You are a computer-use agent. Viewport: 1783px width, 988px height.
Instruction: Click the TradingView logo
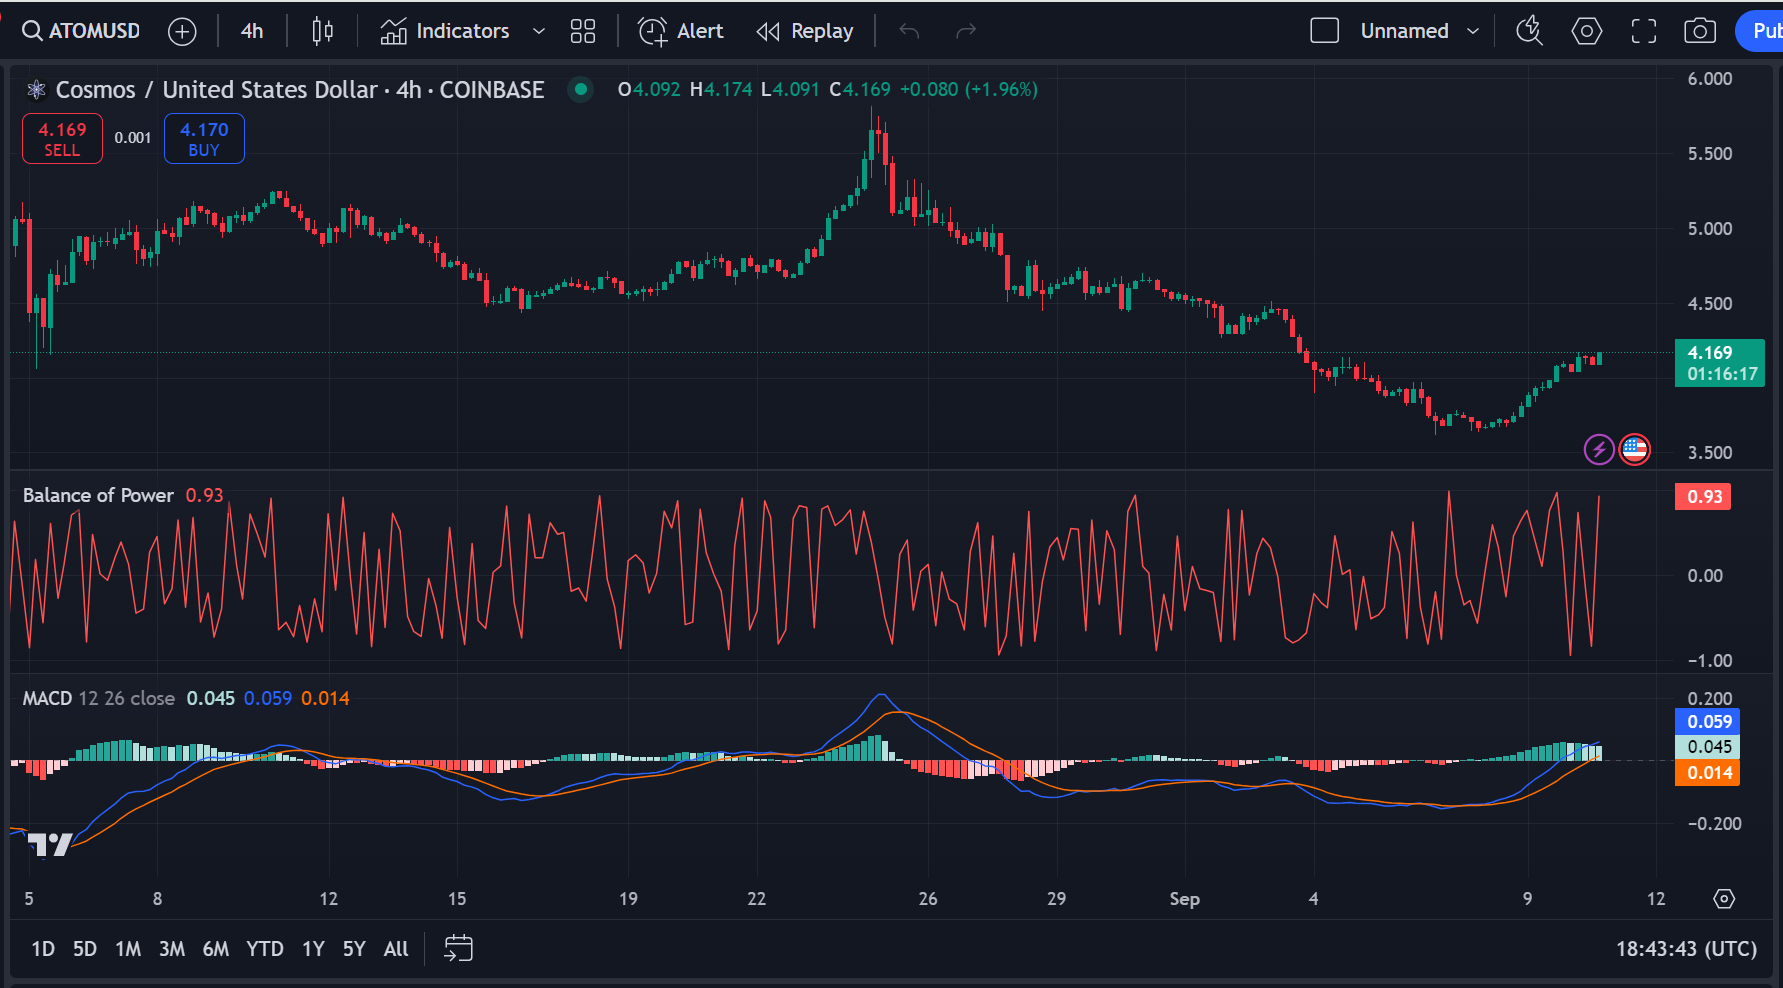click(50, 845)
